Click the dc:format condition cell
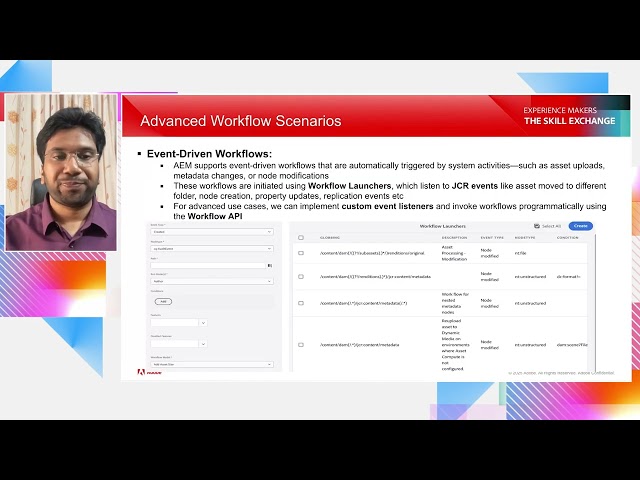640x480 pixels. pos(569,277)
